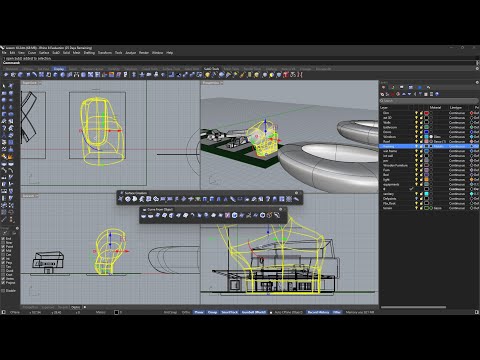Select the WoodenFurniture layer row
480x360 pixels.
pos(429,165)
